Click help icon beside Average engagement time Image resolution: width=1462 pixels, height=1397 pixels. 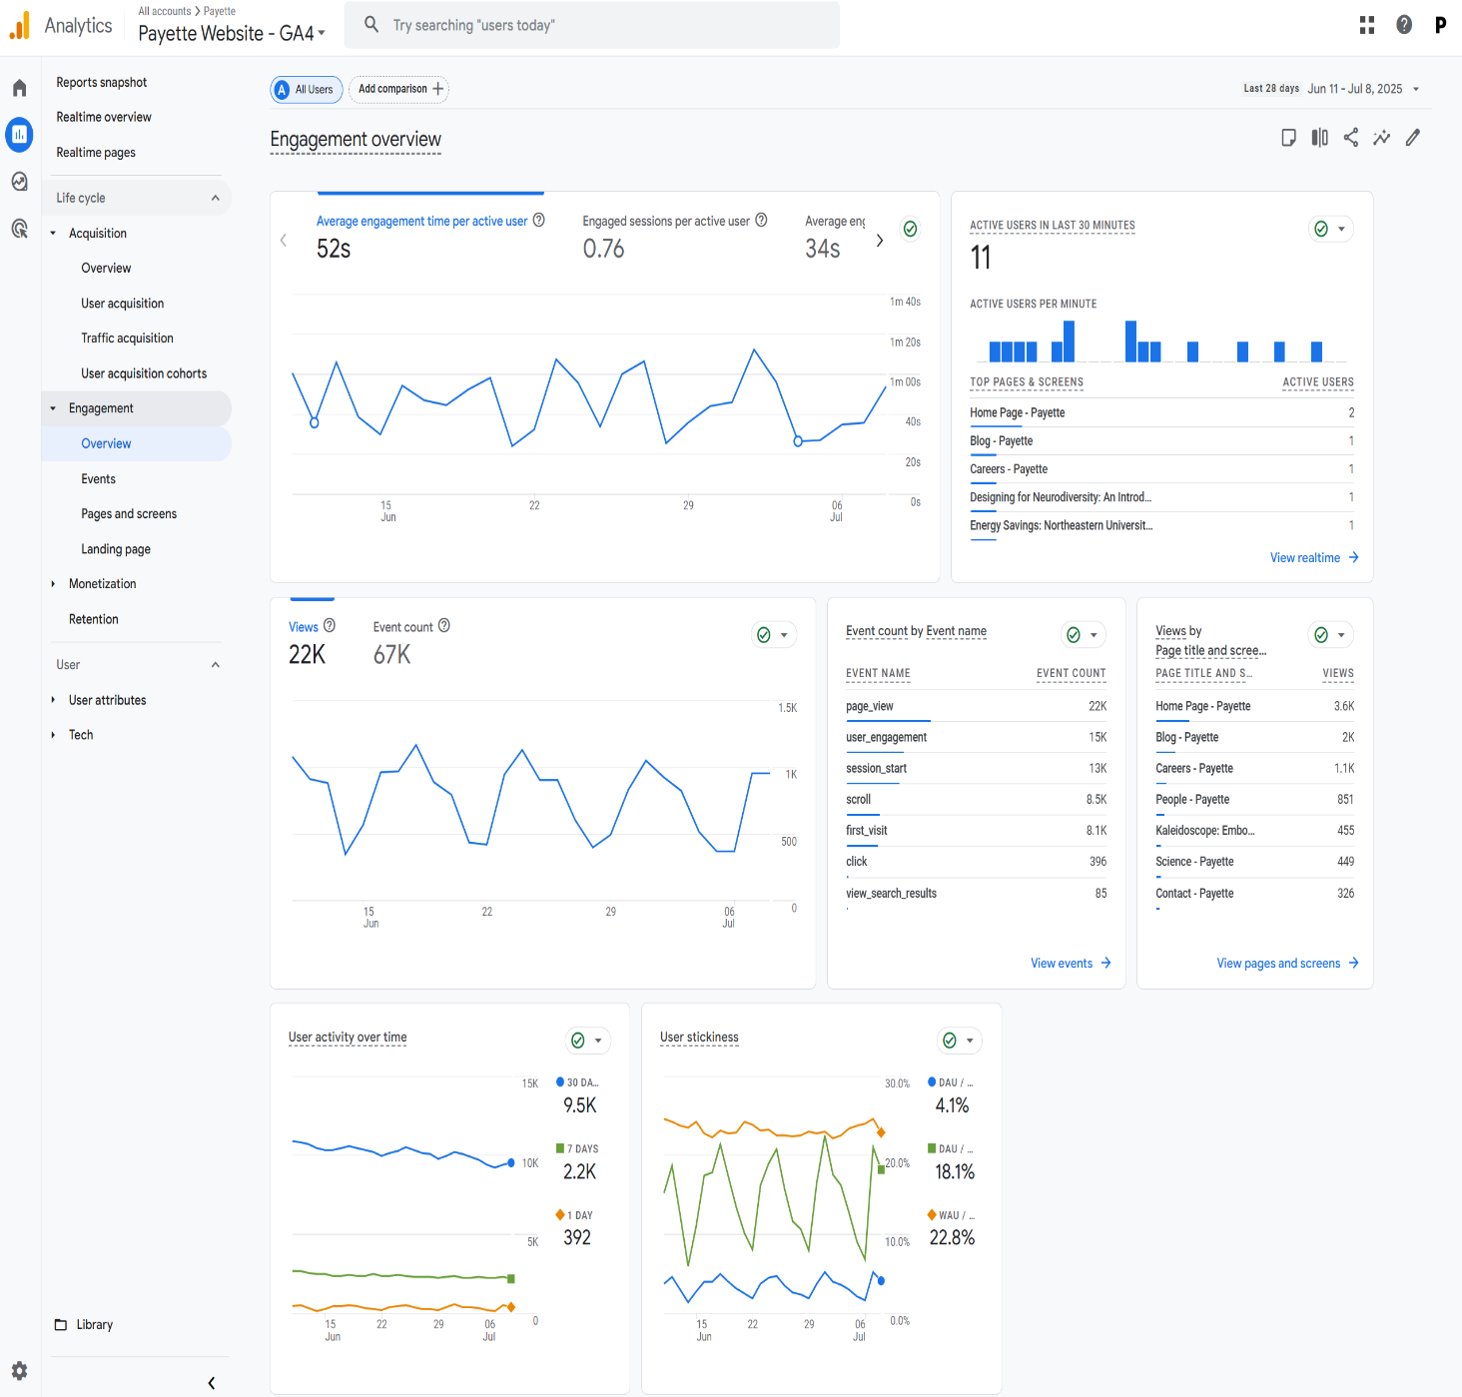coord(539,220)
